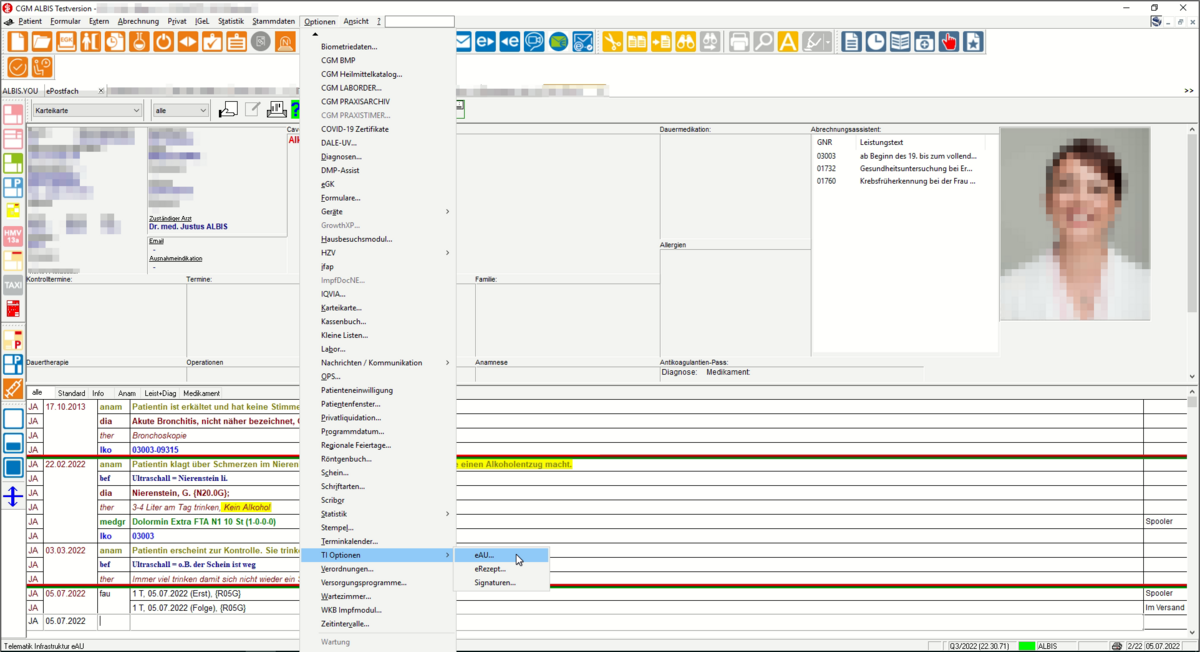The width and height of the screenshot is (1200, 652).
Task: Click the clipboard checkmark toolbar icon
Action: point(212,42)
